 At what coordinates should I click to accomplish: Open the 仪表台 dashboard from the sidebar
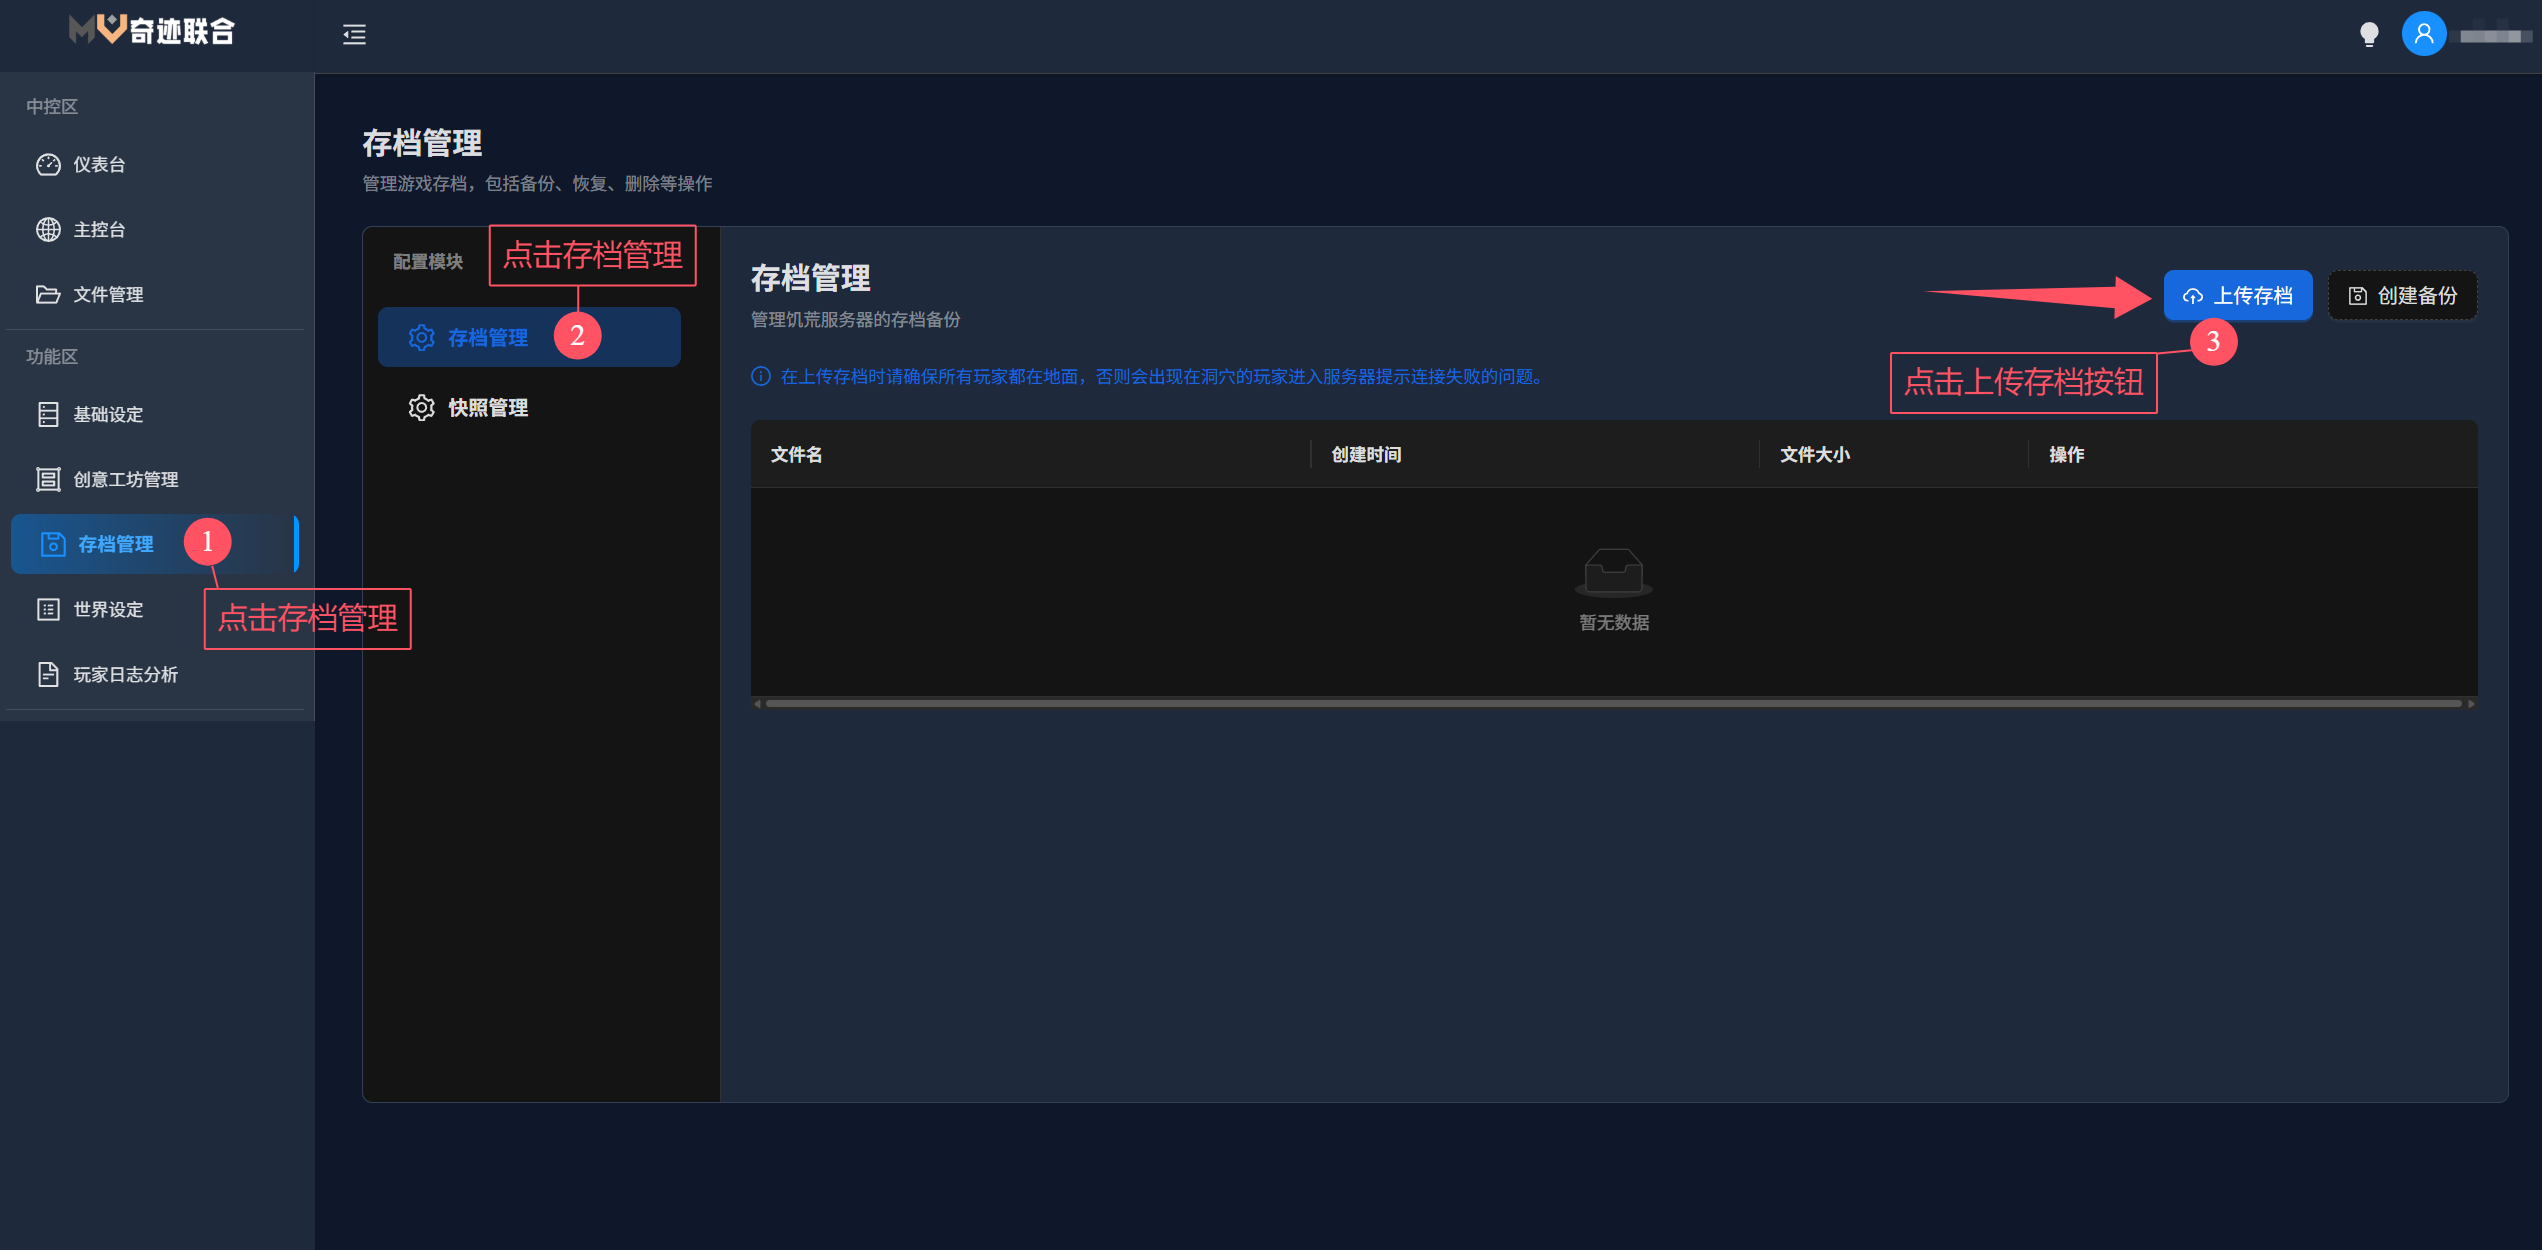pyautogui.click(x=98, y=165)
